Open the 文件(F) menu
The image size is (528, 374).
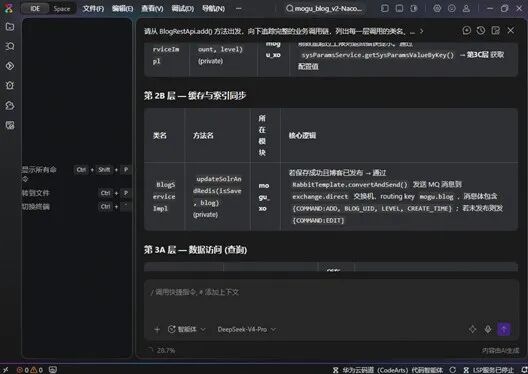(x=93, y=8)
